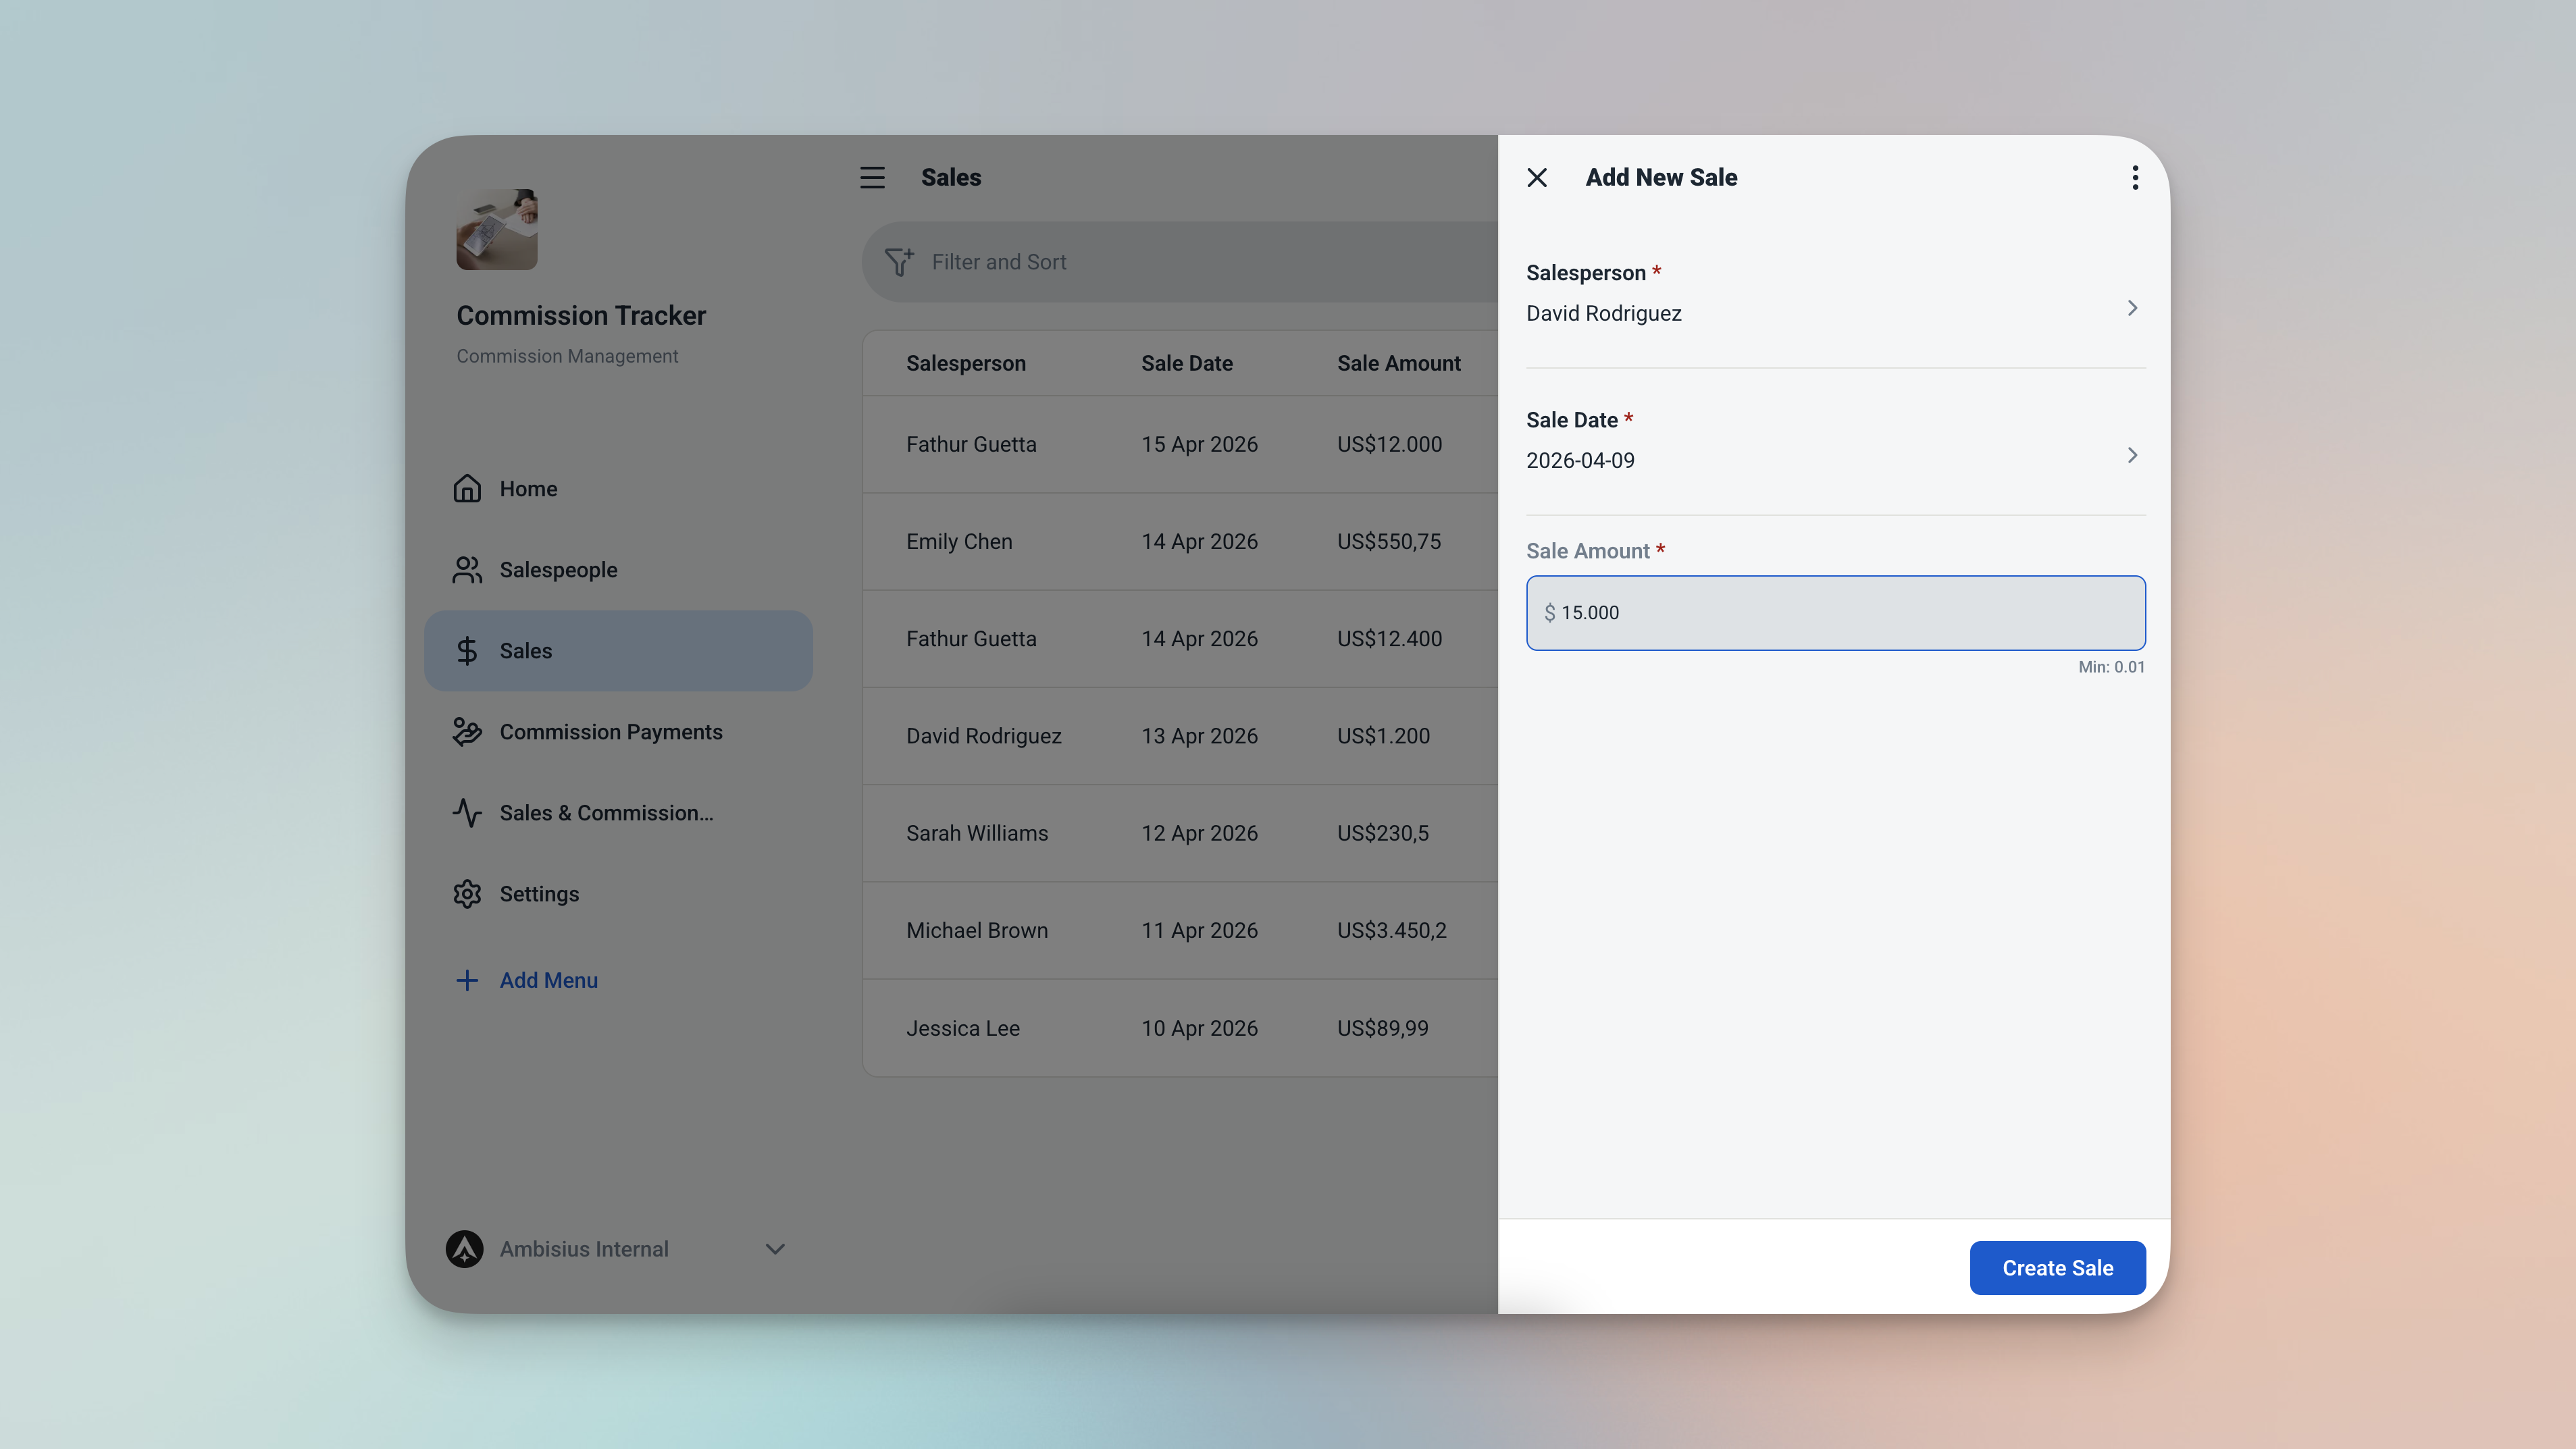
Task: Click the filter funnel icon
Action: (x=898, y=262)
